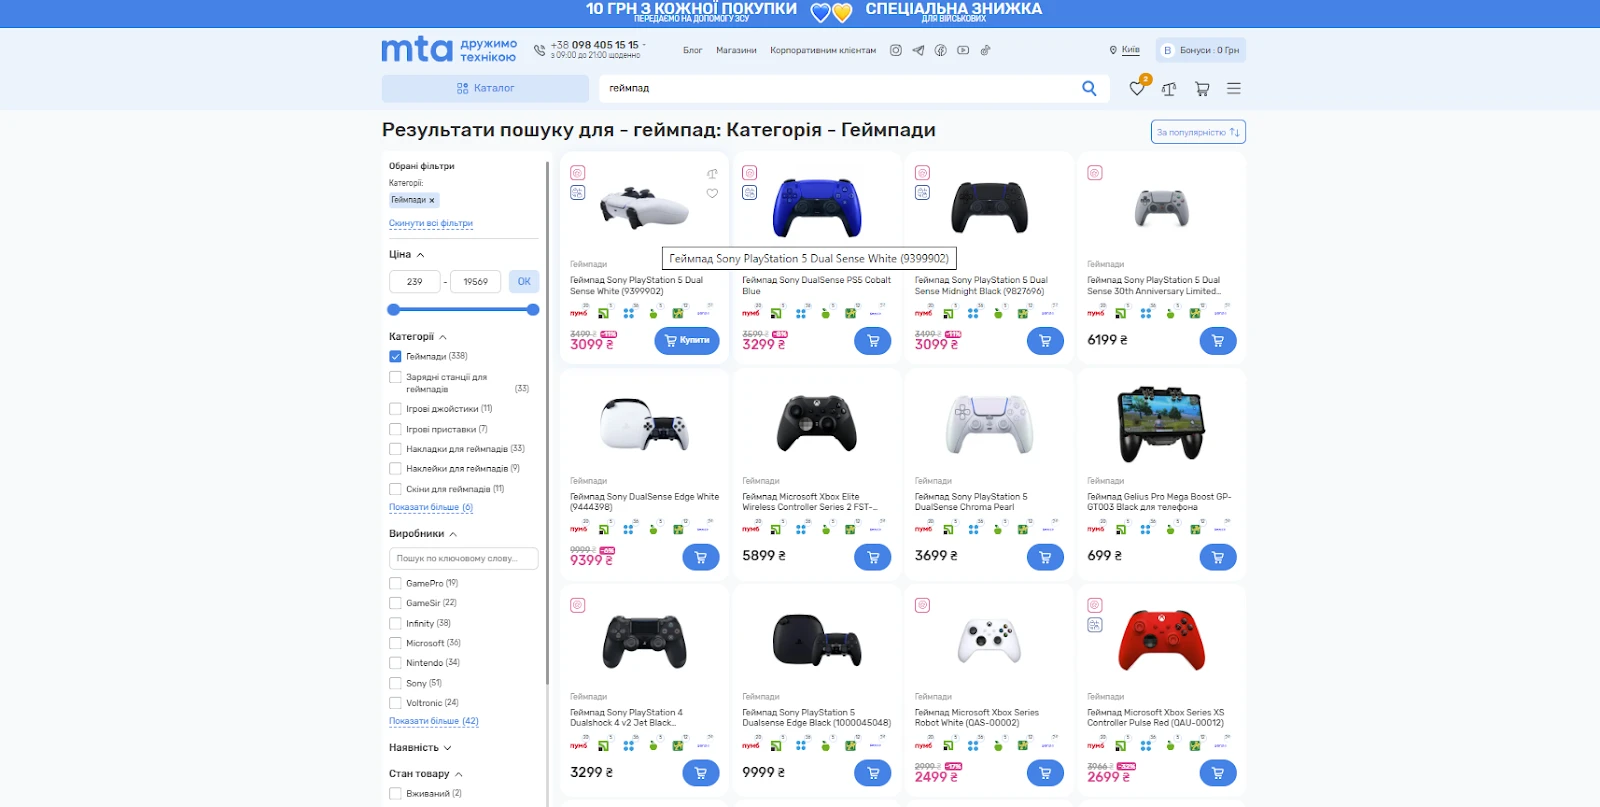Add Dualshock 4 Jet Black to cart
This screenshot has height=807, width=1600.
pyautogui.click(x=701, y=773)
